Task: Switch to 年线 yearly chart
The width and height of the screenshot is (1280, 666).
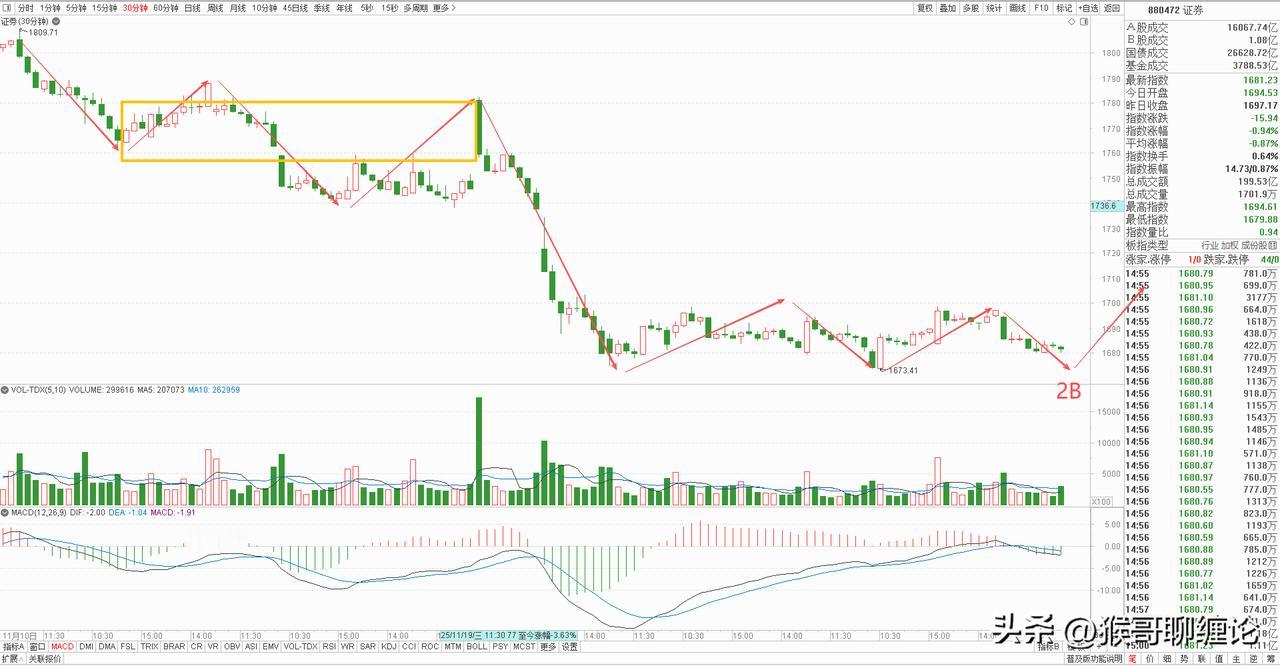Action: [x=344, y=8]
